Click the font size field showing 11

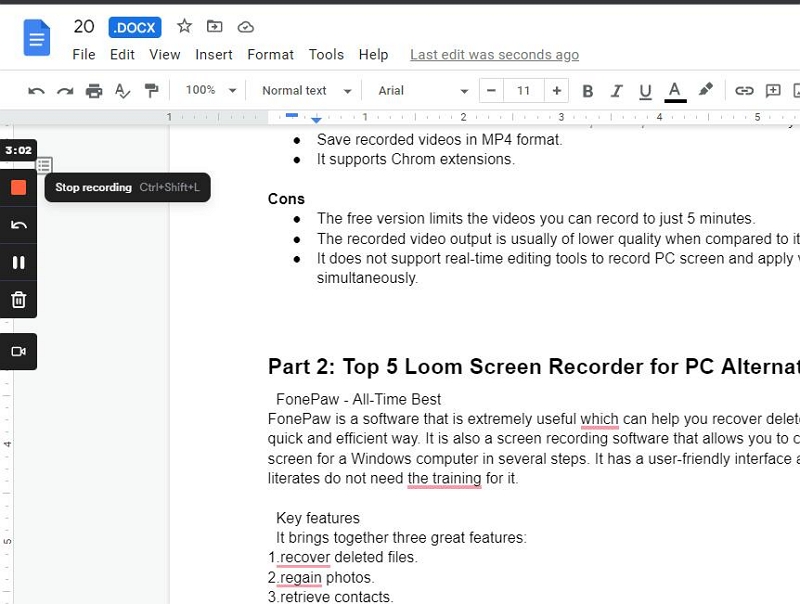tap(523, 91)
